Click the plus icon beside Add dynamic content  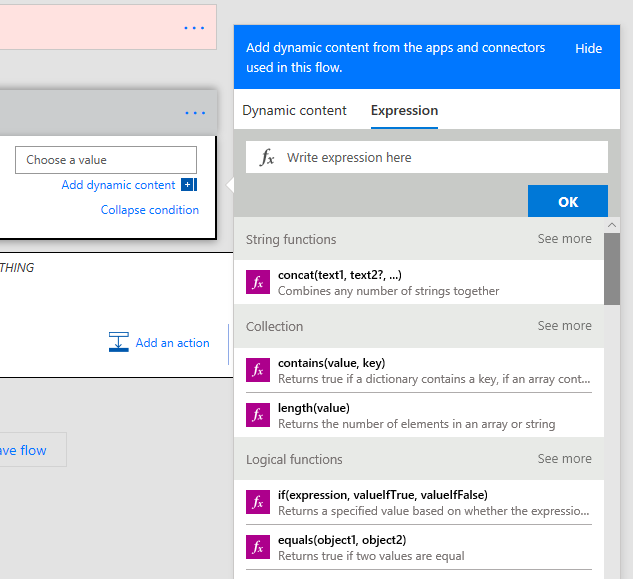point(189,185)
